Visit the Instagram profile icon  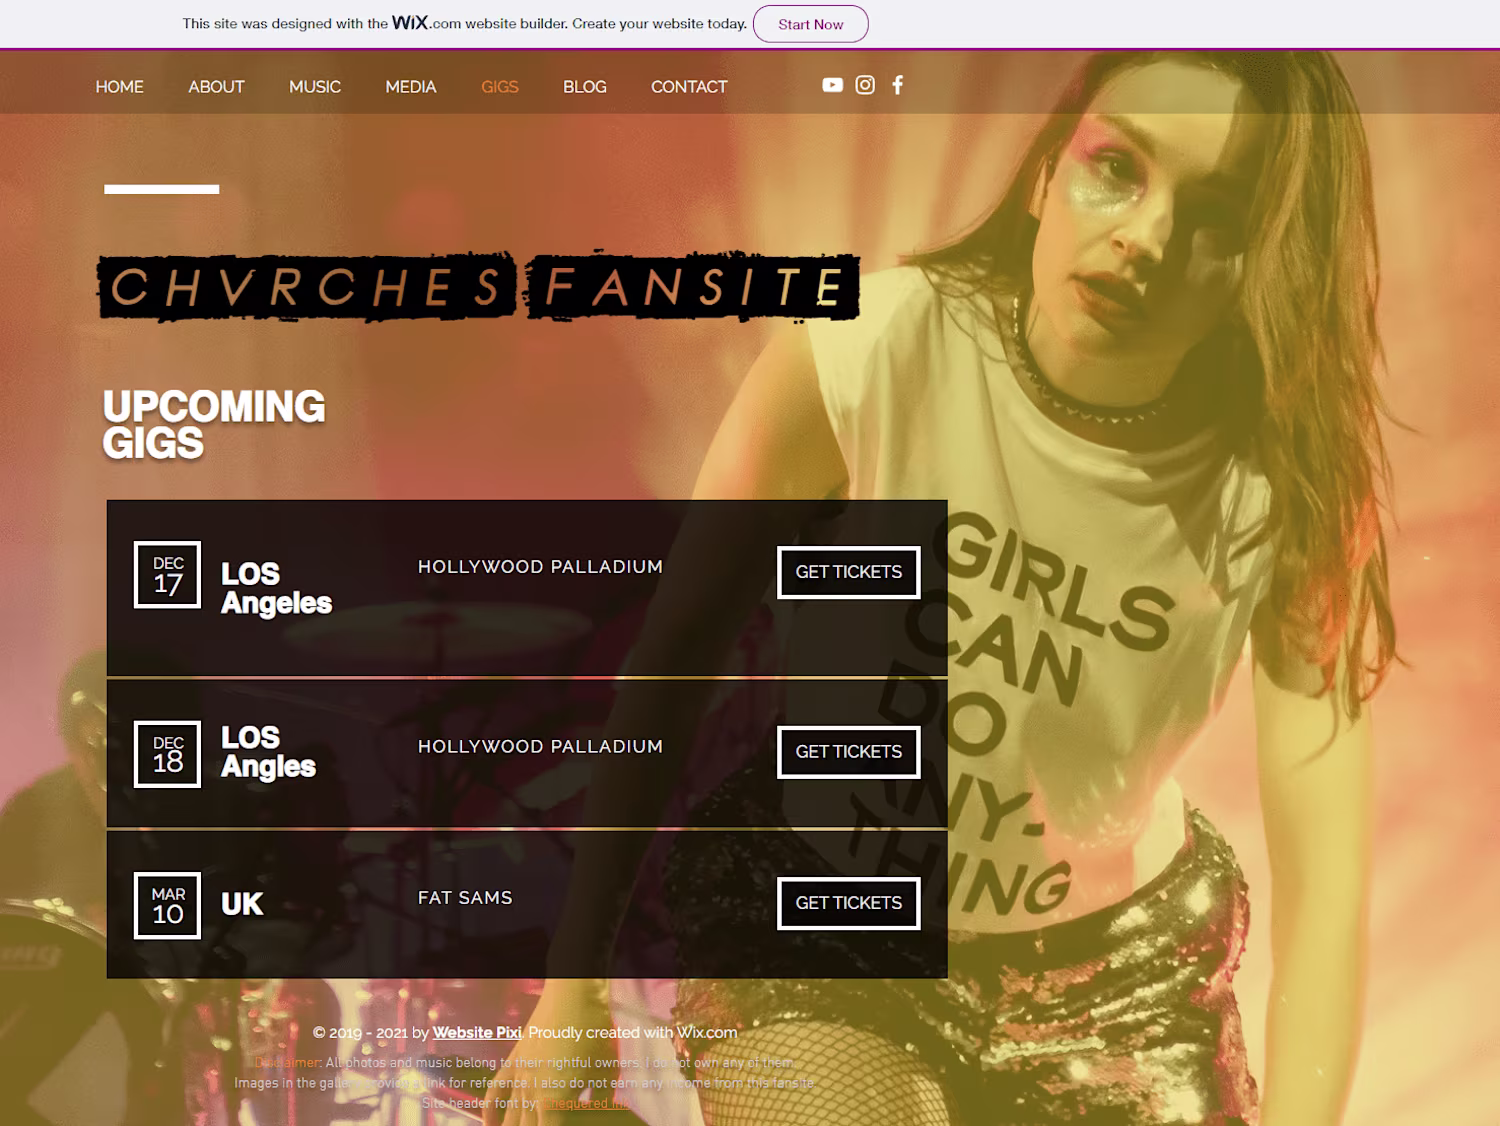(x=865, y=85)
